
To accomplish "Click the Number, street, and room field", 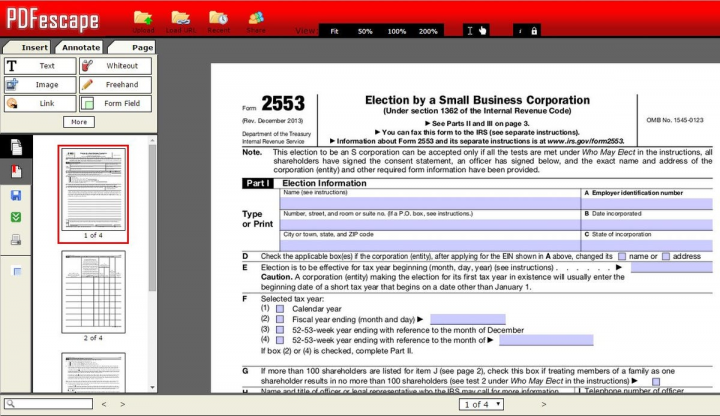I will pos(430,225).
